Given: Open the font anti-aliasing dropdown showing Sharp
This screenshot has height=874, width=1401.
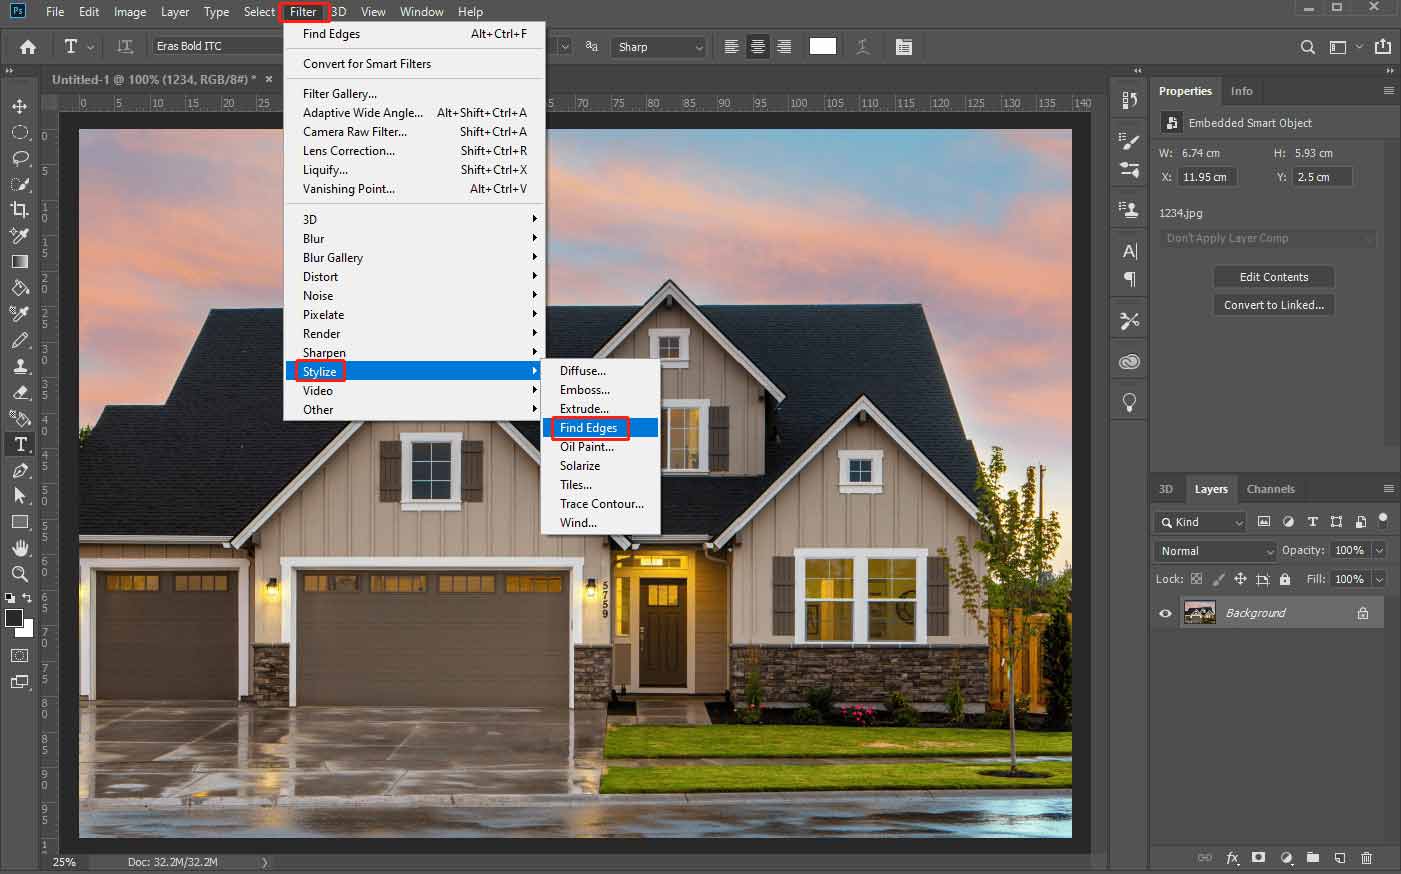Looking at the screenshot, I should tap(658, 46).
